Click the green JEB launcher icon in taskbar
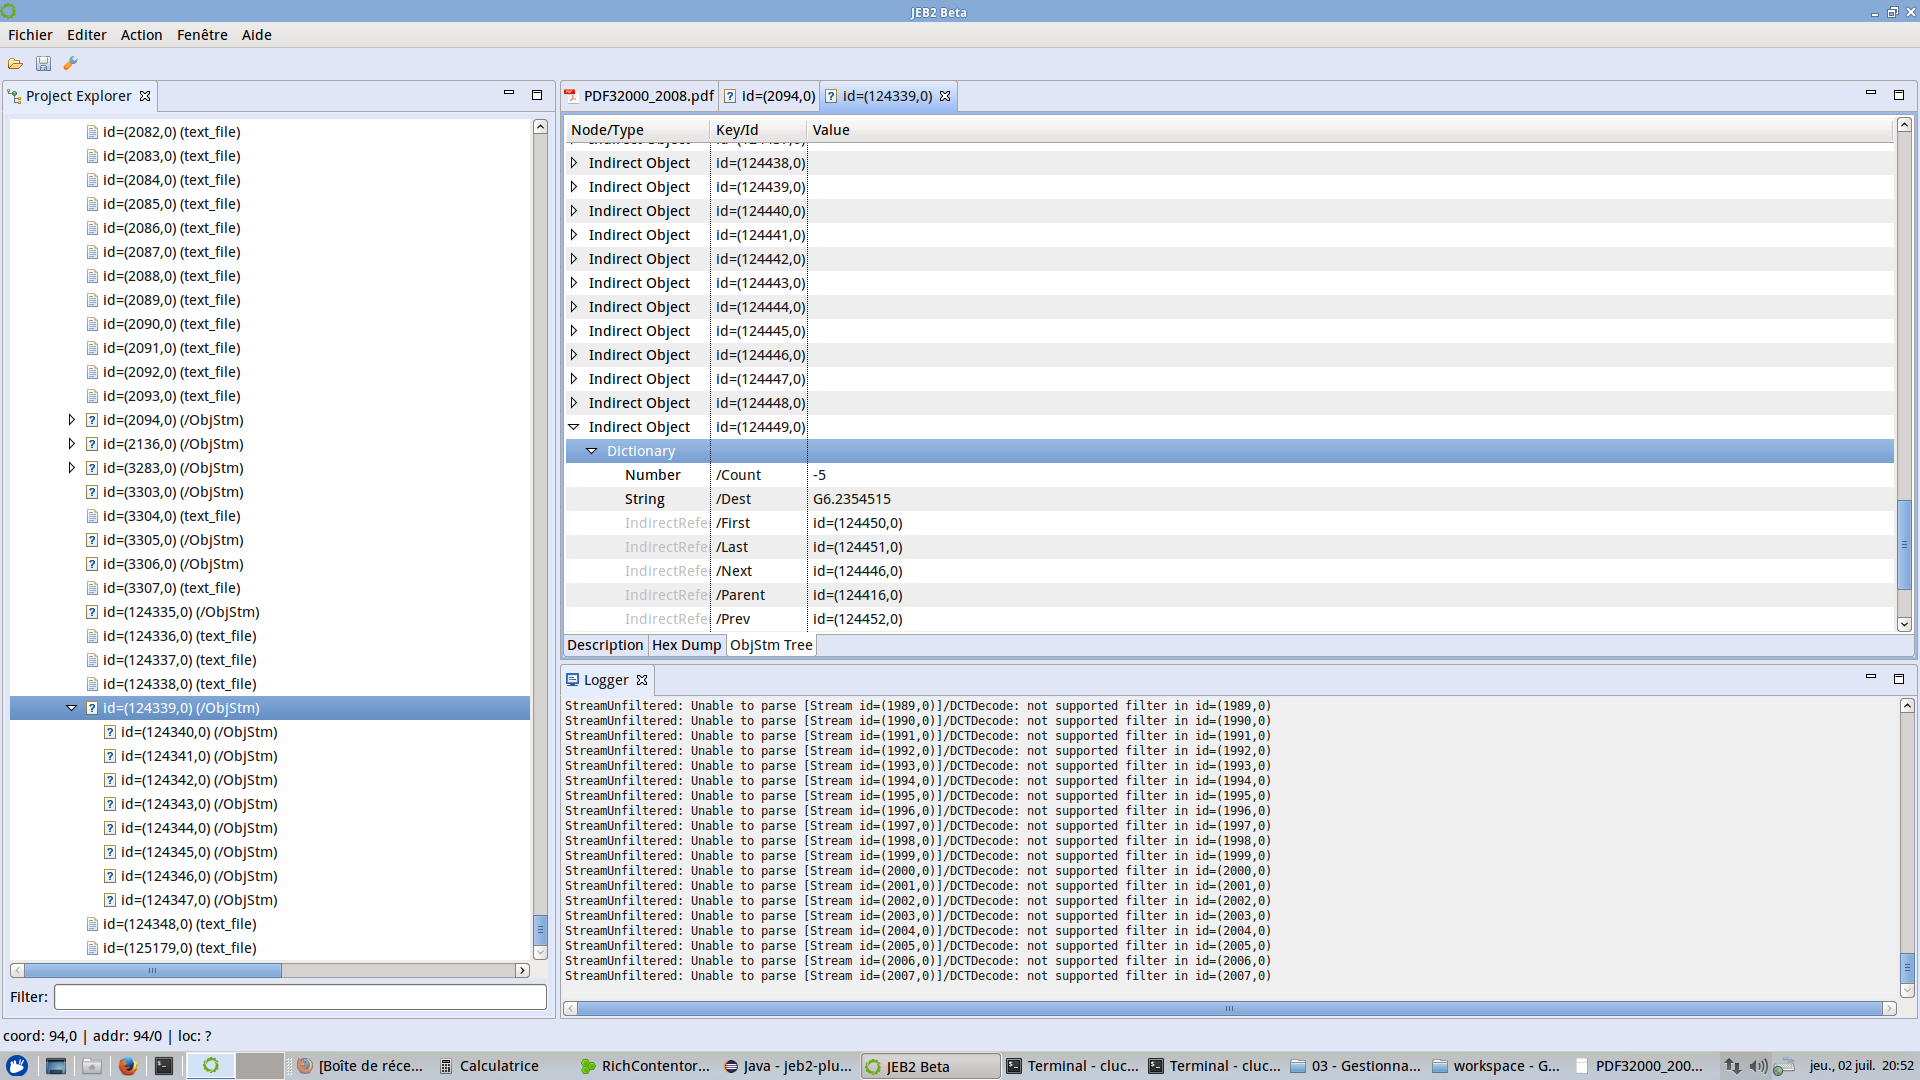 coord(211,1066)
